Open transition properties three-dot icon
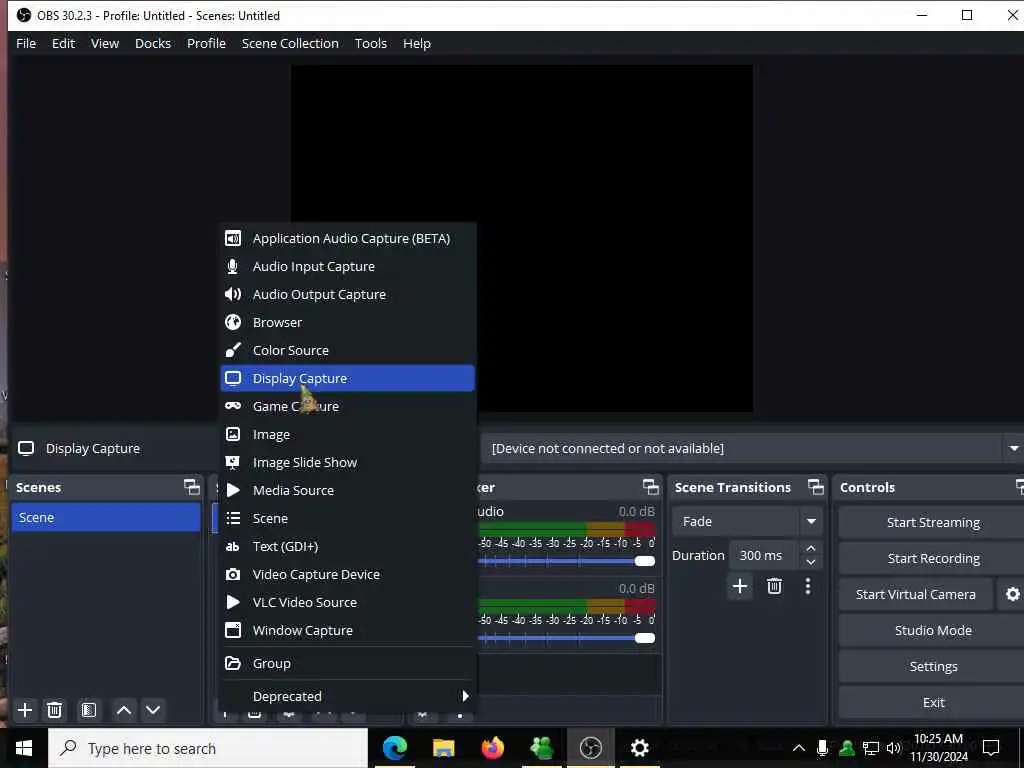 click(x=808, y=586)
